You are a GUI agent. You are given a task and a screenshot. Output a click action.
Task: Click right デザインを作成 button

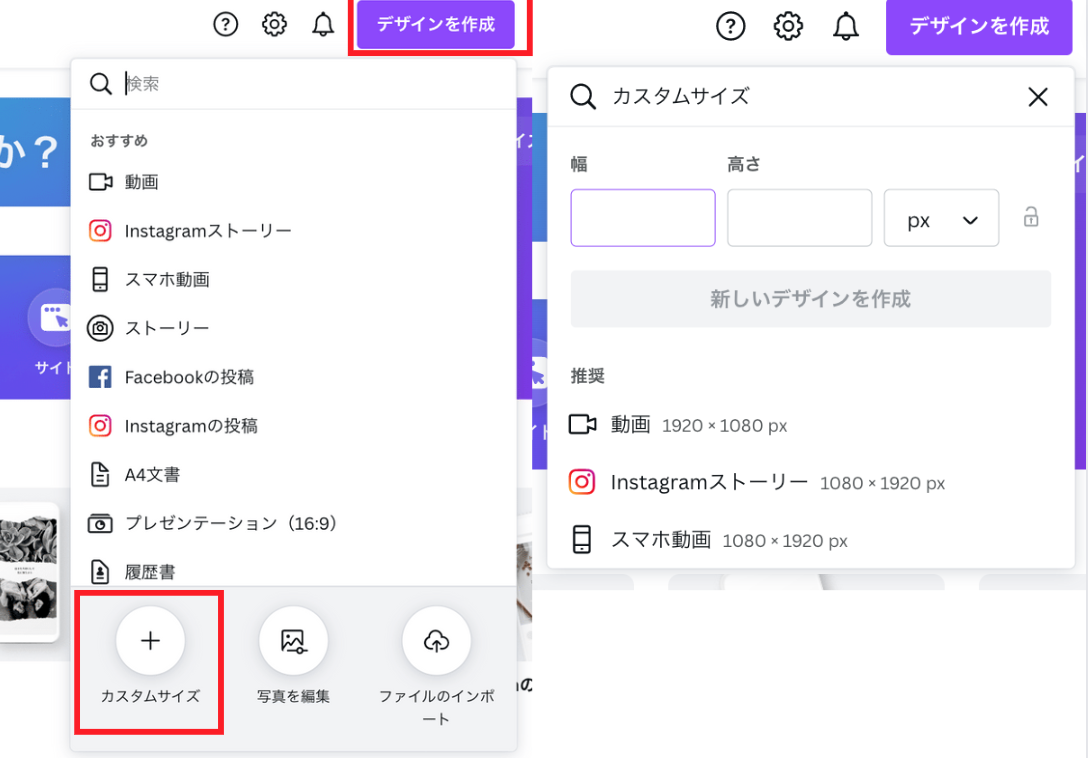pos(979,26)
